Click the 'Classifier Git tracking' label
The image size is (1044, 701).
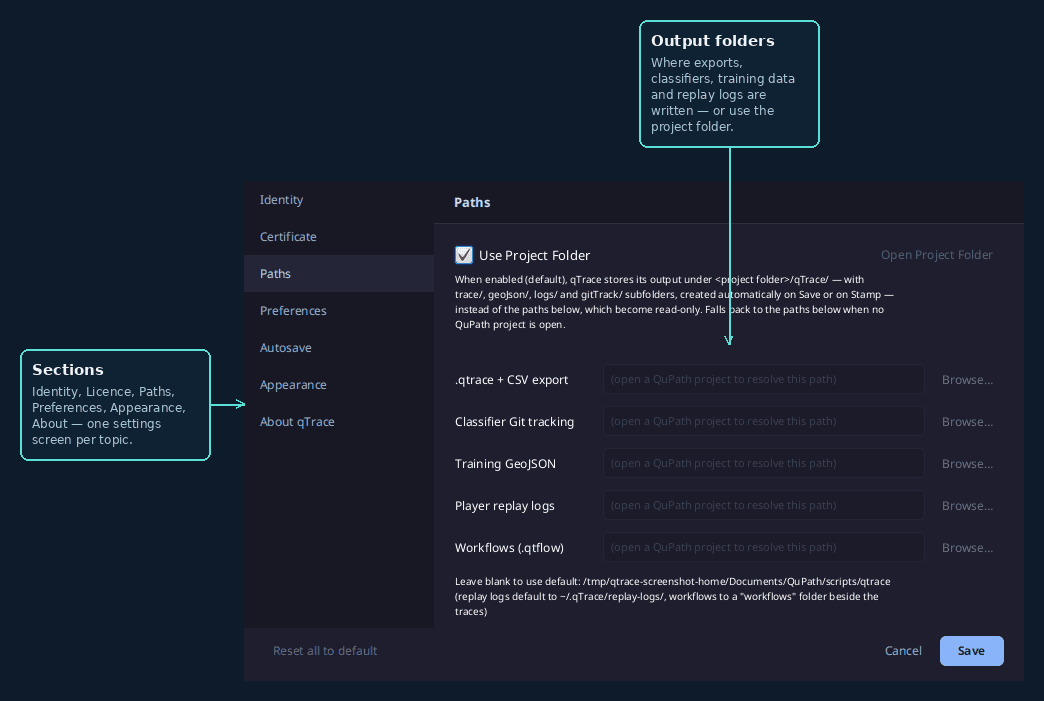click(514, 421)
